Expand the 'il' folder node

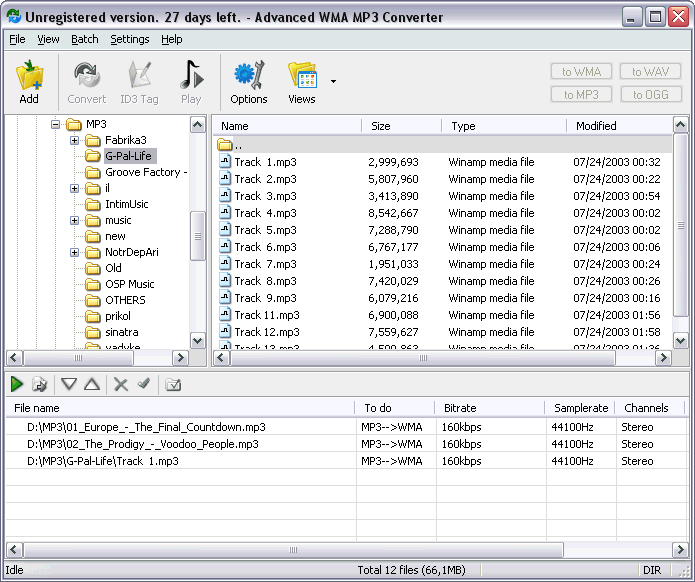[x=74, y=188]
